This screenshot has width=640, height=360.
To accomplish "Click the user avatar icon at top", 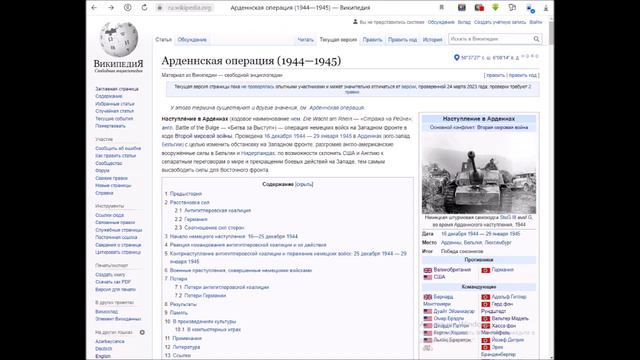I will click(x=355, y=22).
